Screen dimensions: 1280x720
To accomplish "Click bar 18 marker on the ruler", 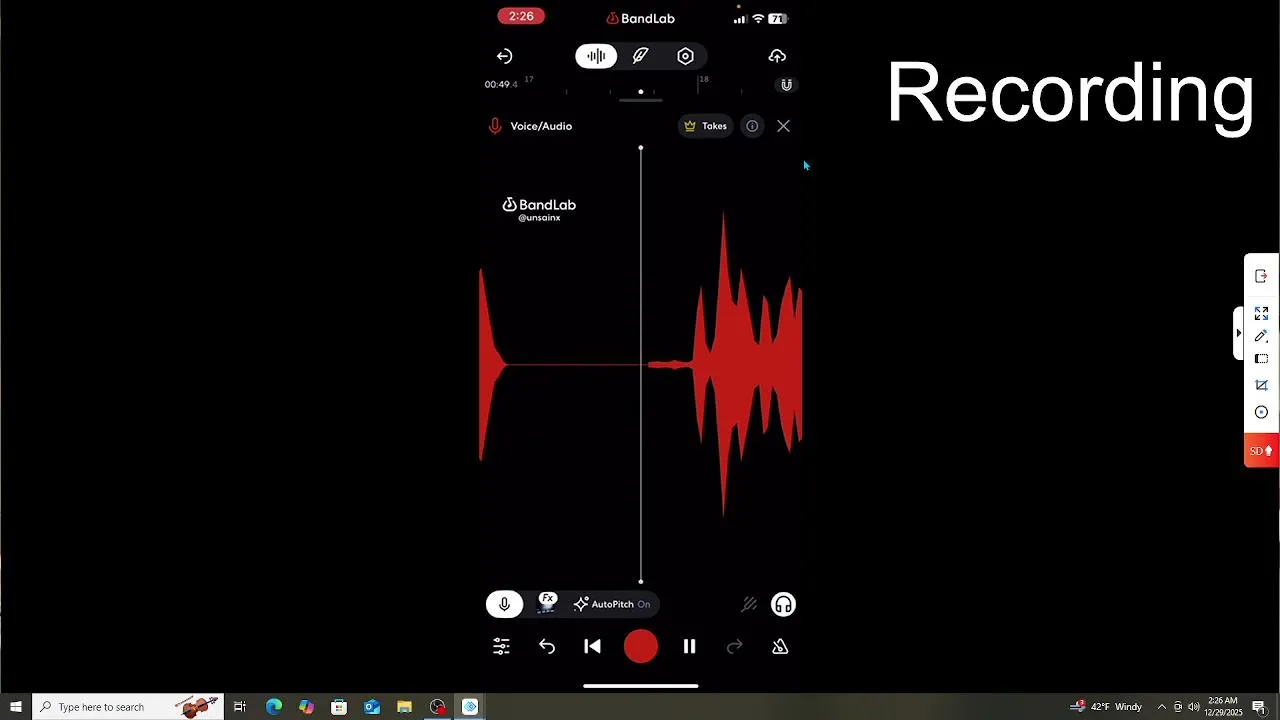I will (x=704, y=79).
